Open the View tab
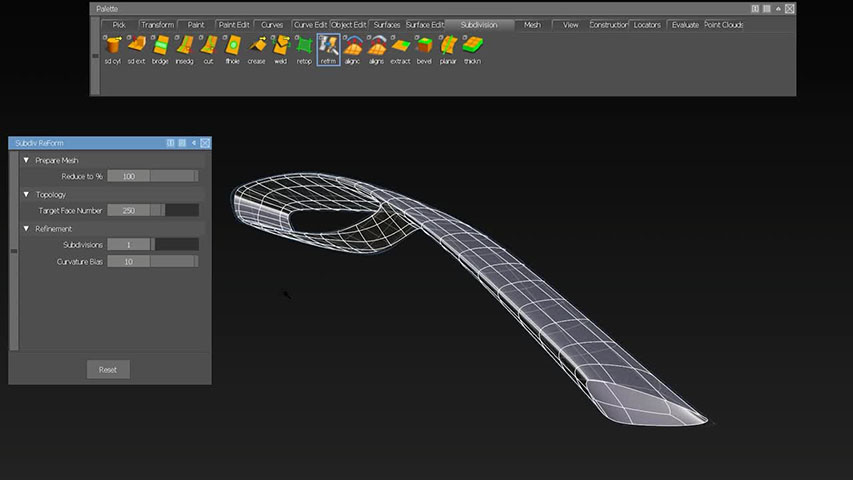The width and height of the screenshot is (853, 480). click(x=570, y=24)
